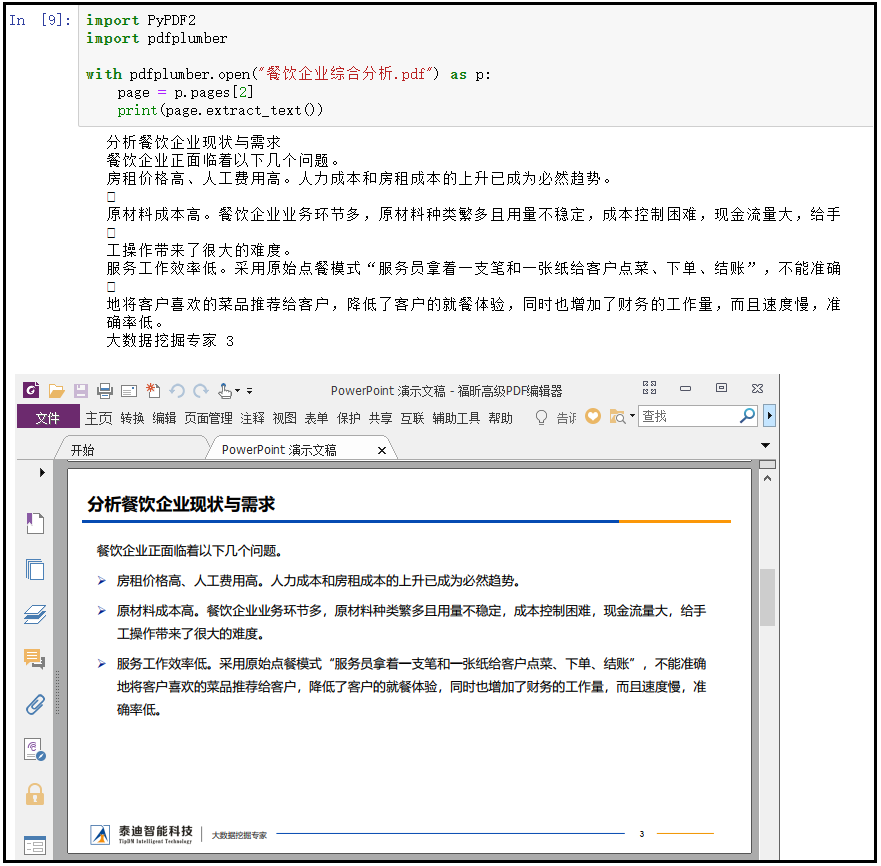
Task: Open the page thumbnails panel
Action: (x=35, y=568)
